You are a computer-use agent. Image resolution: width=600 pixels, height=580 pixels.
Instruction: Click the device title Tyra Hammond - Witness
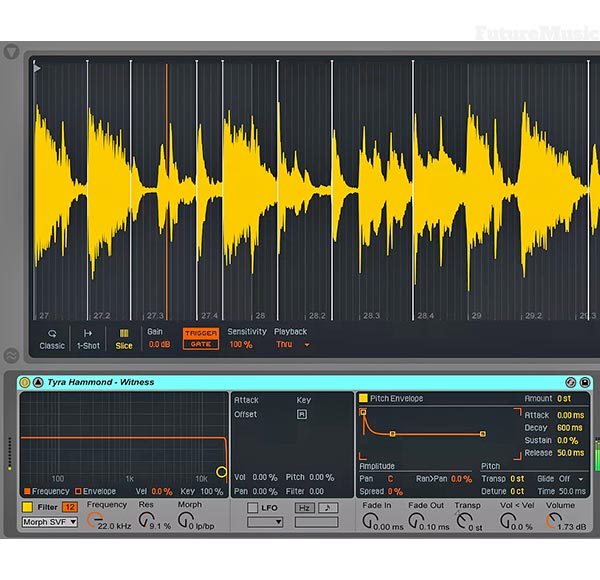tap(101, 382)
